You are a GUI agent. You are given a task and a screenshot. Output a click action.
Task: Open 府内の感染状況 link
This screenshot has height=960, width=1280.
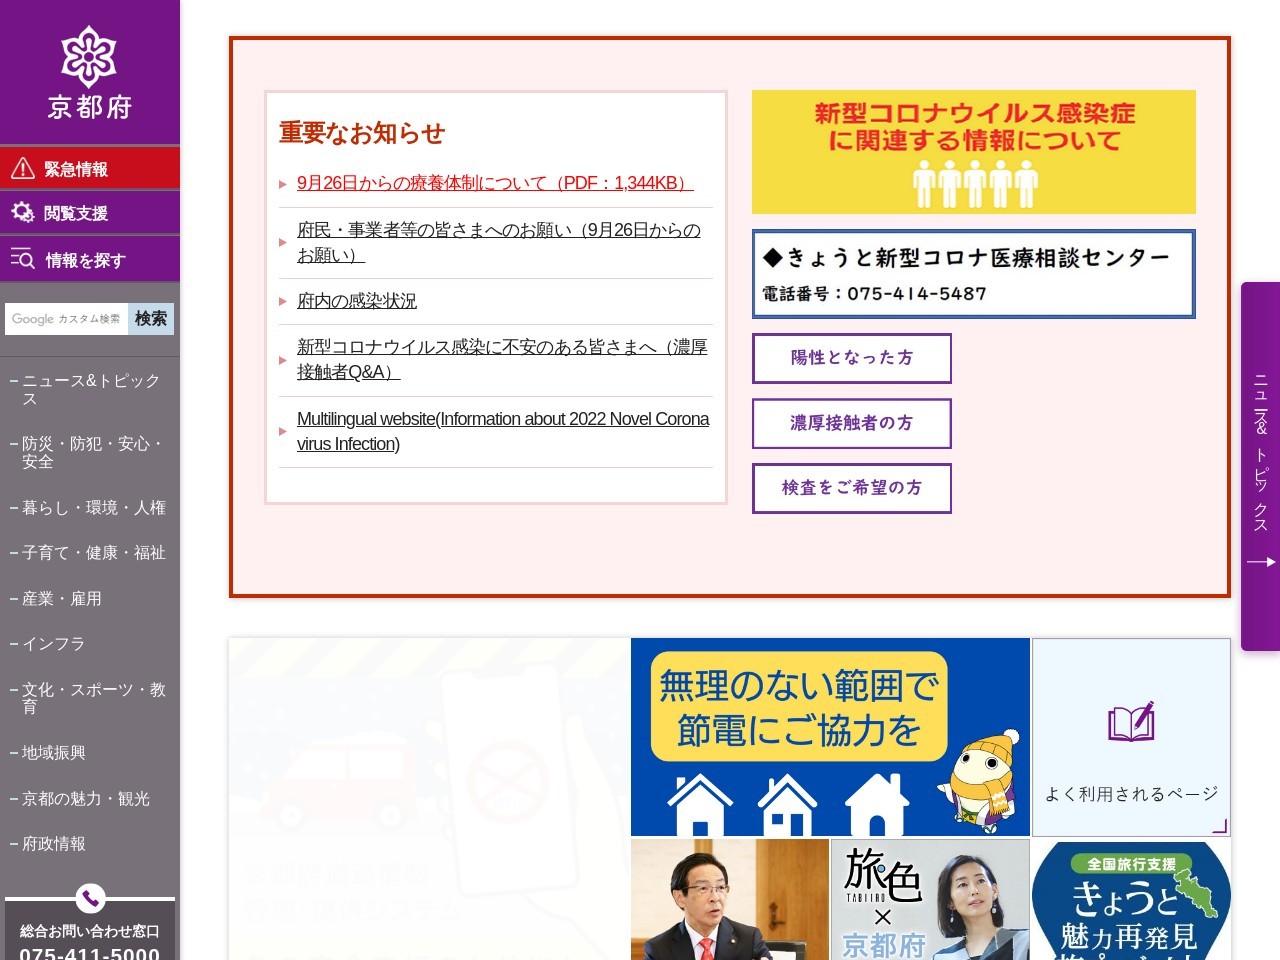[357, 301]
